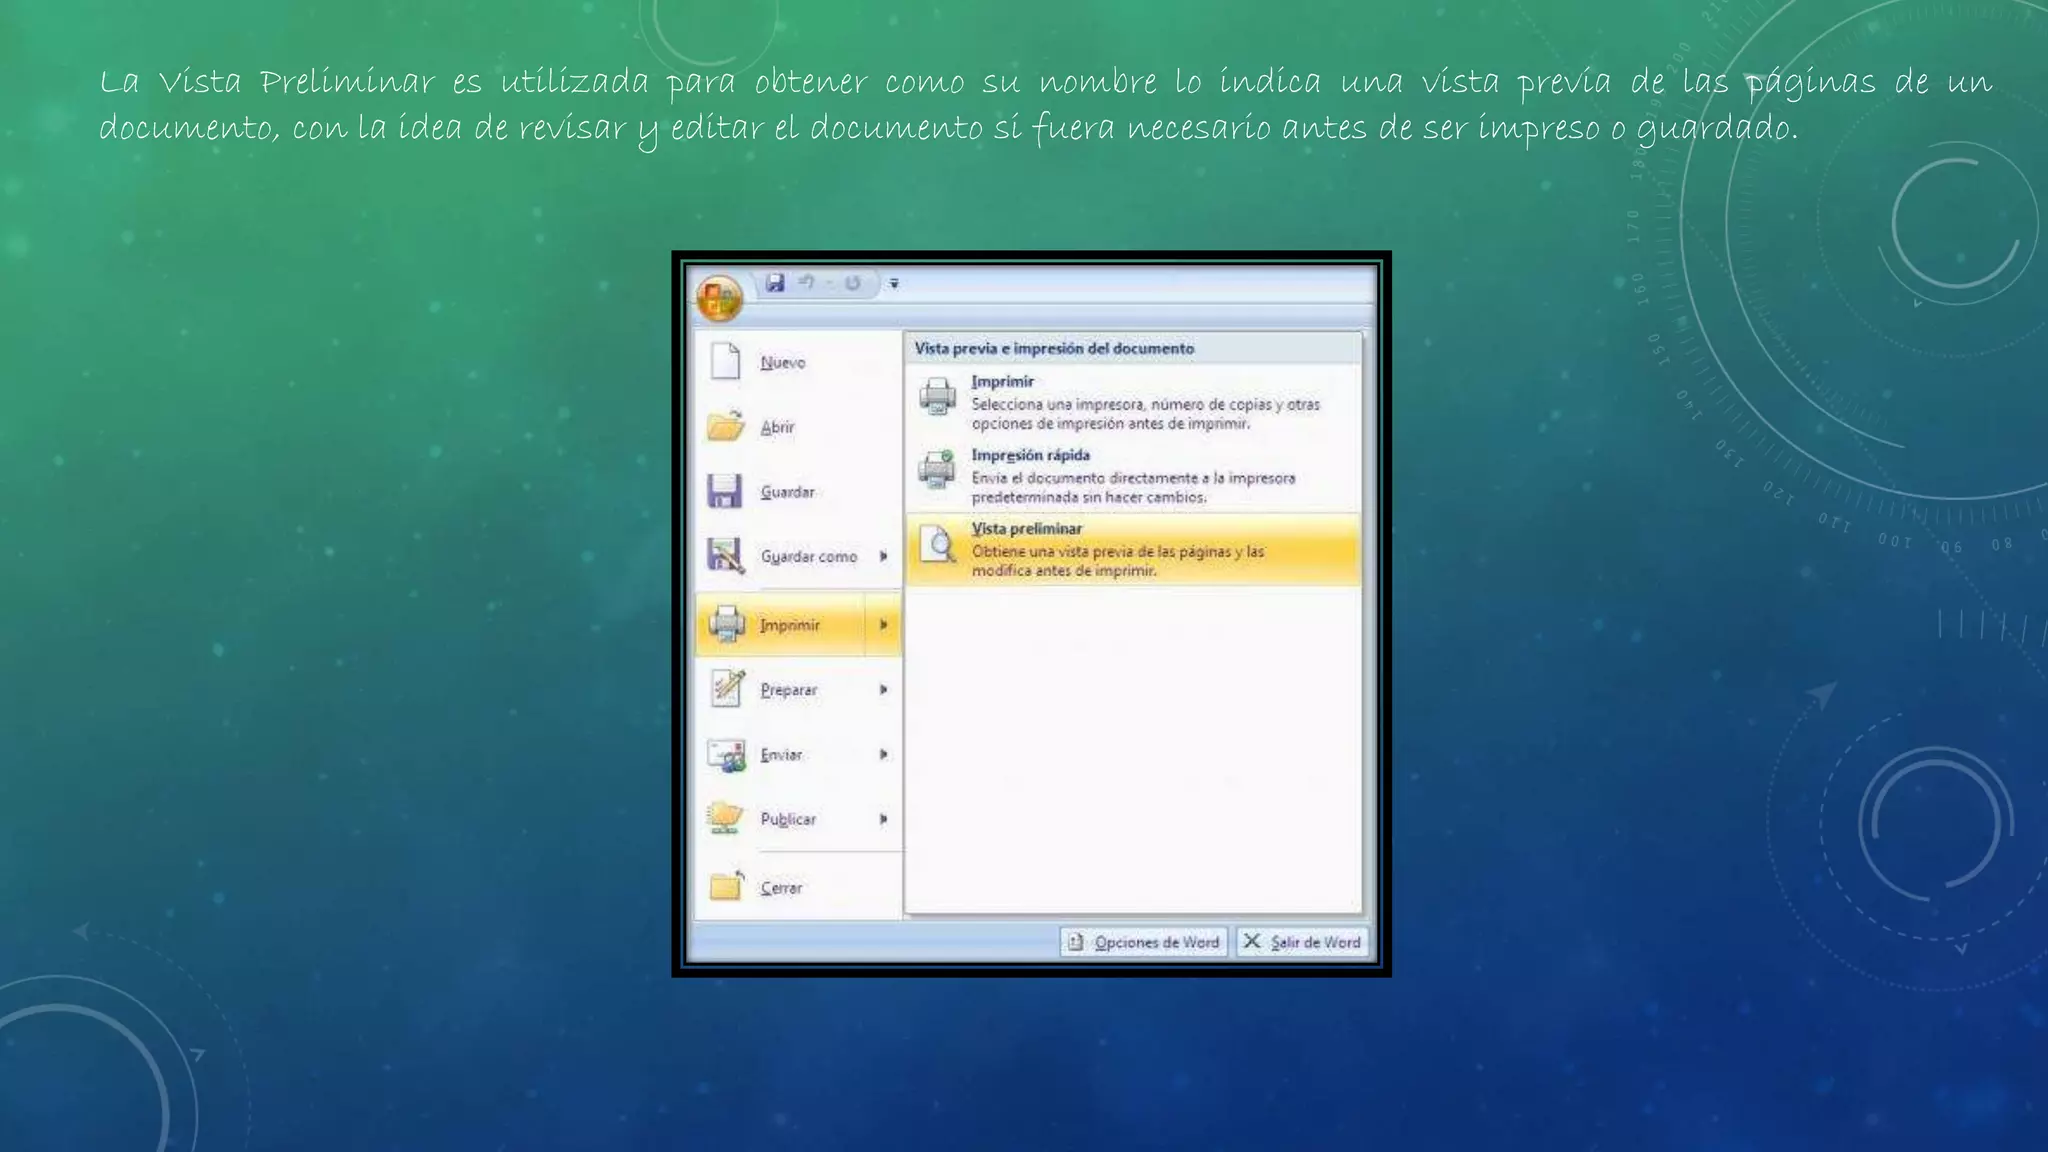Expand the Publicar submenu arrow
The width and height of the screenshot is (2048, 1152).
[x=883, y=819]
